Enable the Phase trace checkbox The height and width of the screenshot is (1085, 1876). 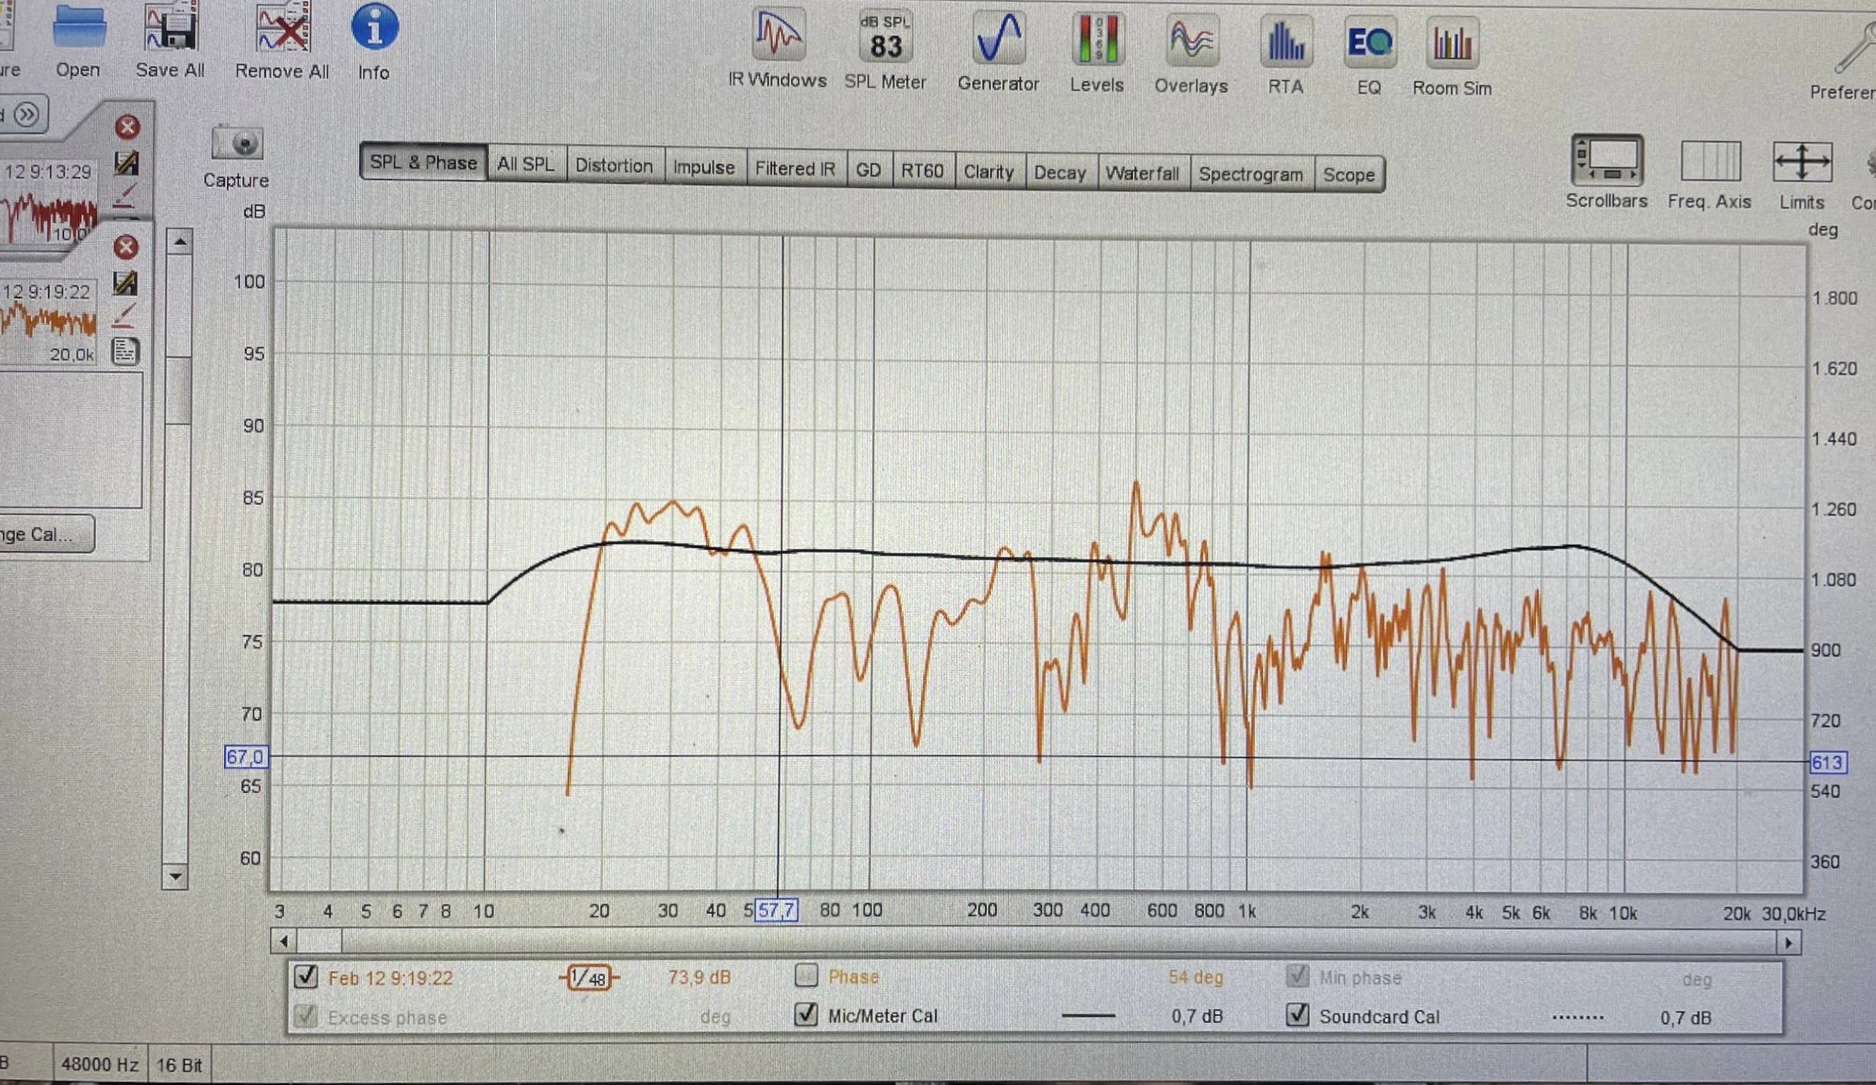pyautogui.click(x=806, y=975)
